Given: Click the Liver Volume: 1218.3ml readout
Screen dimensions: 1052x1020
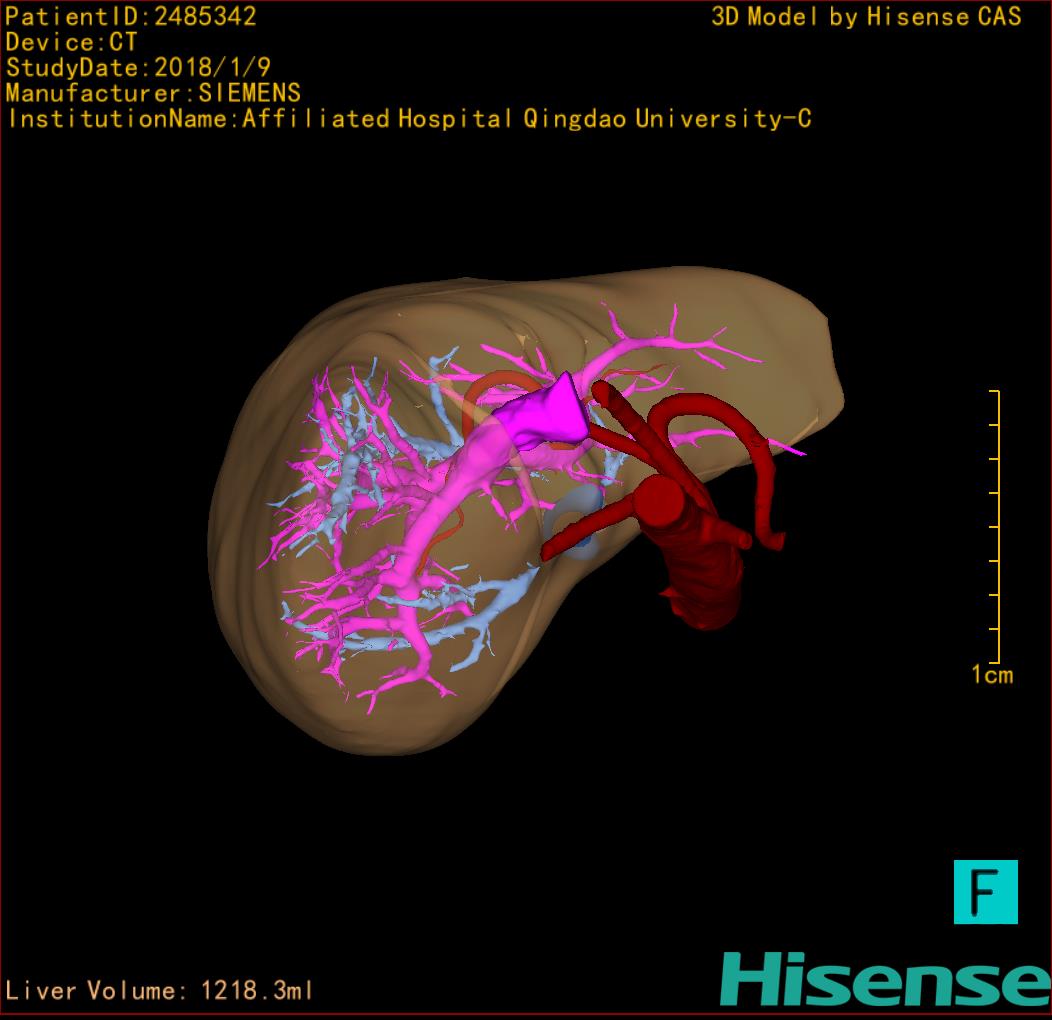Looking at the screenshot, I should [160, 991].
